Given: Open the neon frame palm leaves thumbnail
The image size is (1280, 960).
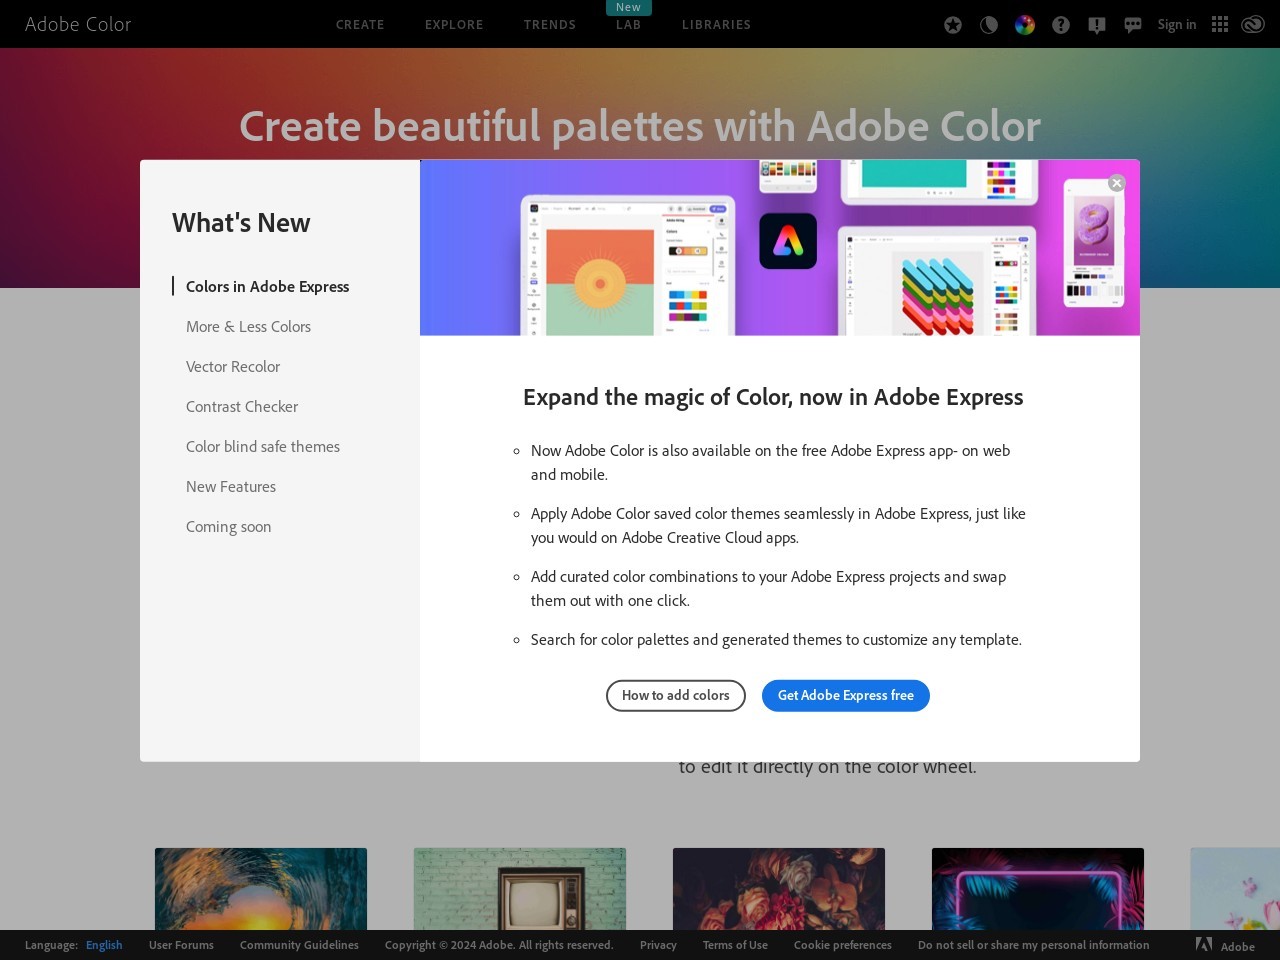Looking at the screenshot, I should (1038, 889).
